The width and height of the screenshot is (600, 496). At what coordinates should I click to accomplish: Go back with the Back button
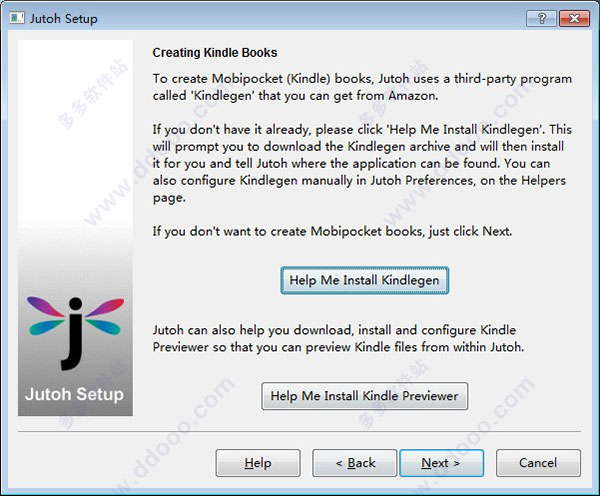[x=355, y=463]
